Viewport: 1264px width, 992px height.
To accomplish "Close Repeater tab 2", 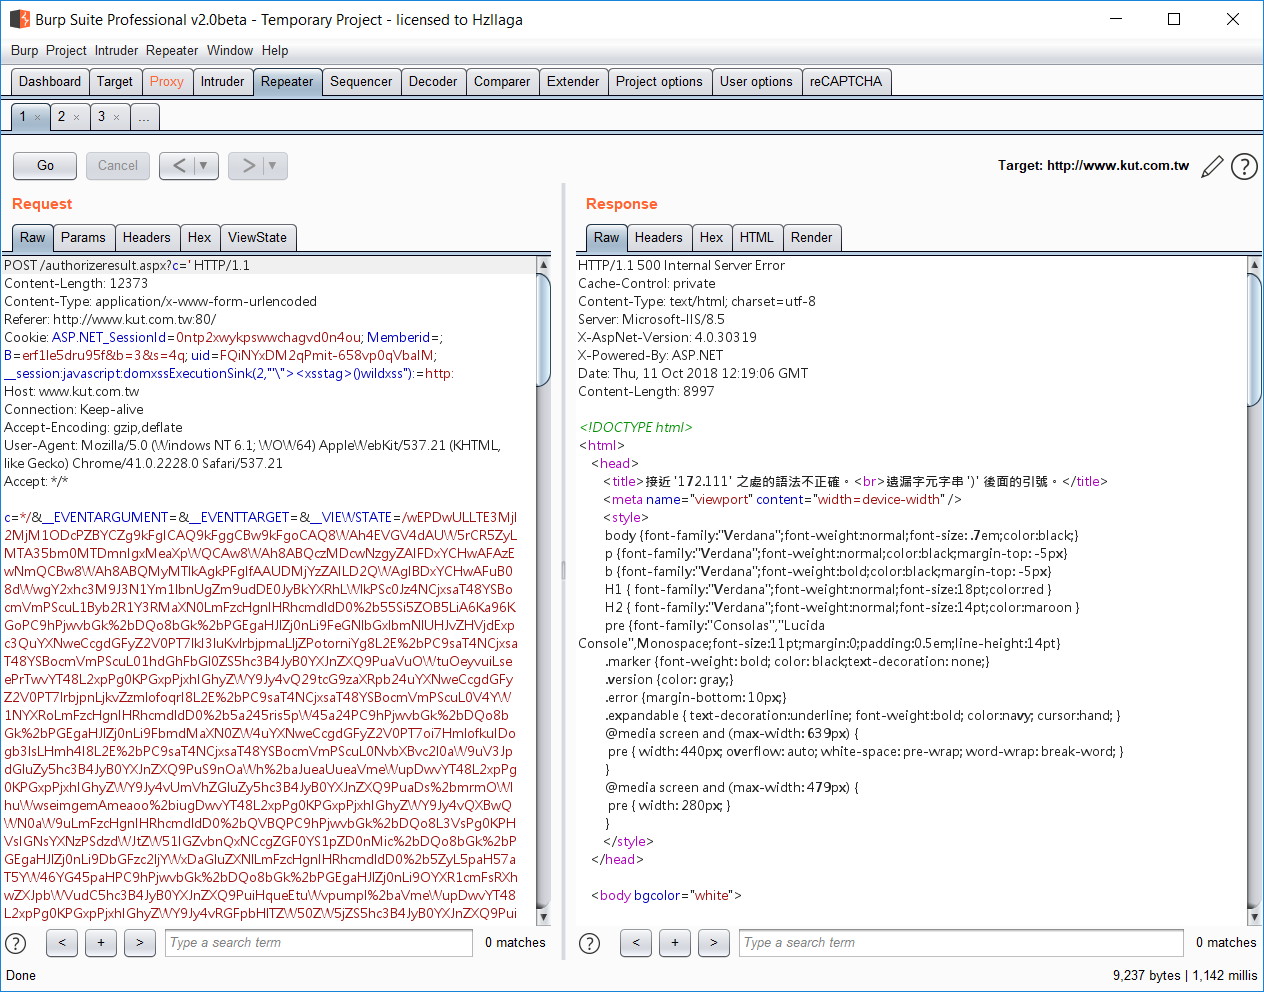I will coord(76,118).
